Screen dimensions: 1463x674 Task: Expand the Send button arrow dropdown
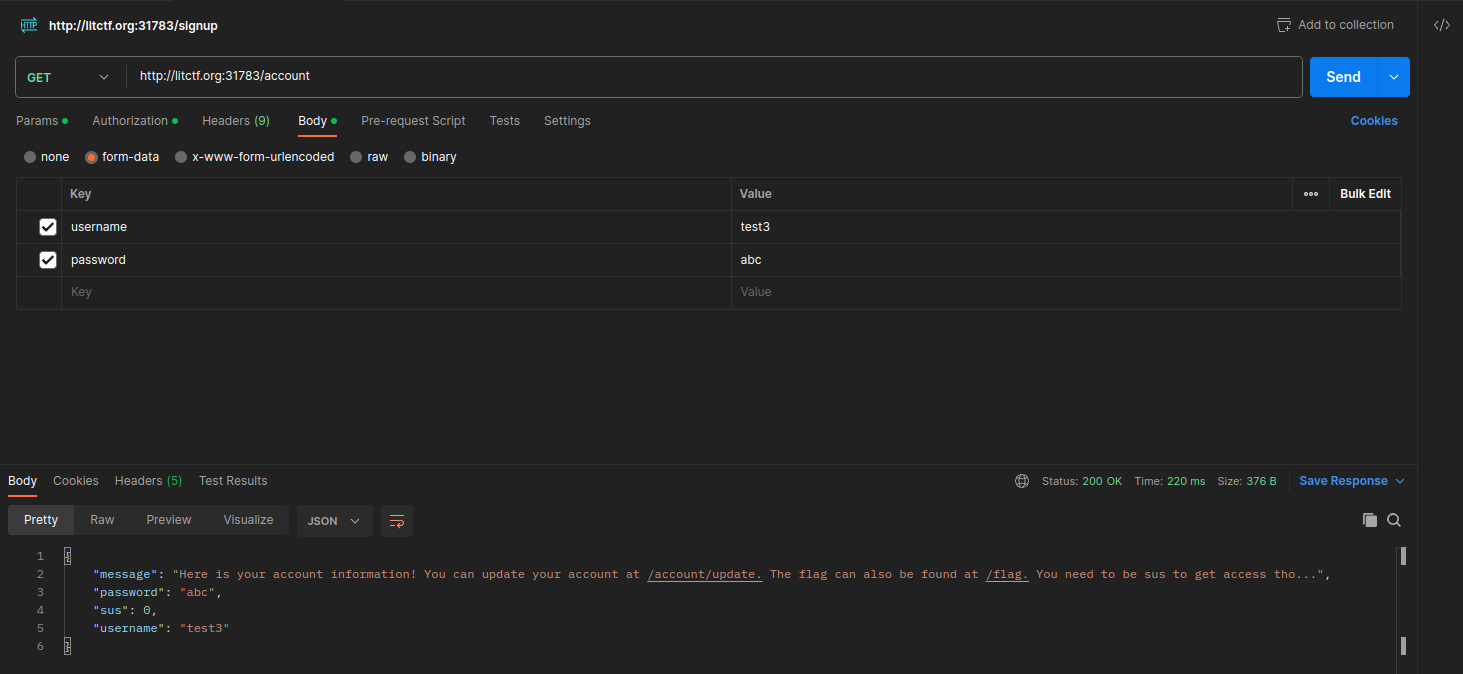coord(1394,77)
